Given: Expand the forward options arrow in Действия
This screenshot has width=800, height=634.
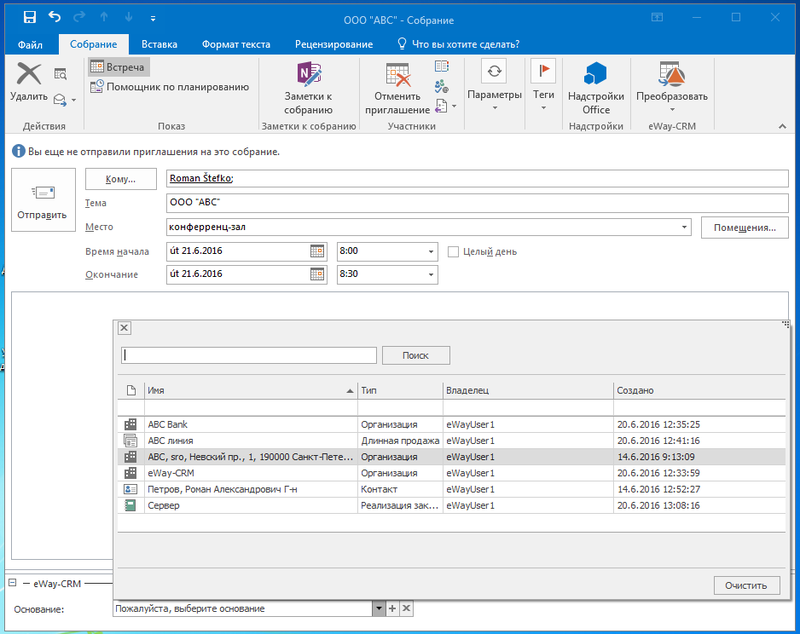Looking at the screenshot, I should click(74, 100).
